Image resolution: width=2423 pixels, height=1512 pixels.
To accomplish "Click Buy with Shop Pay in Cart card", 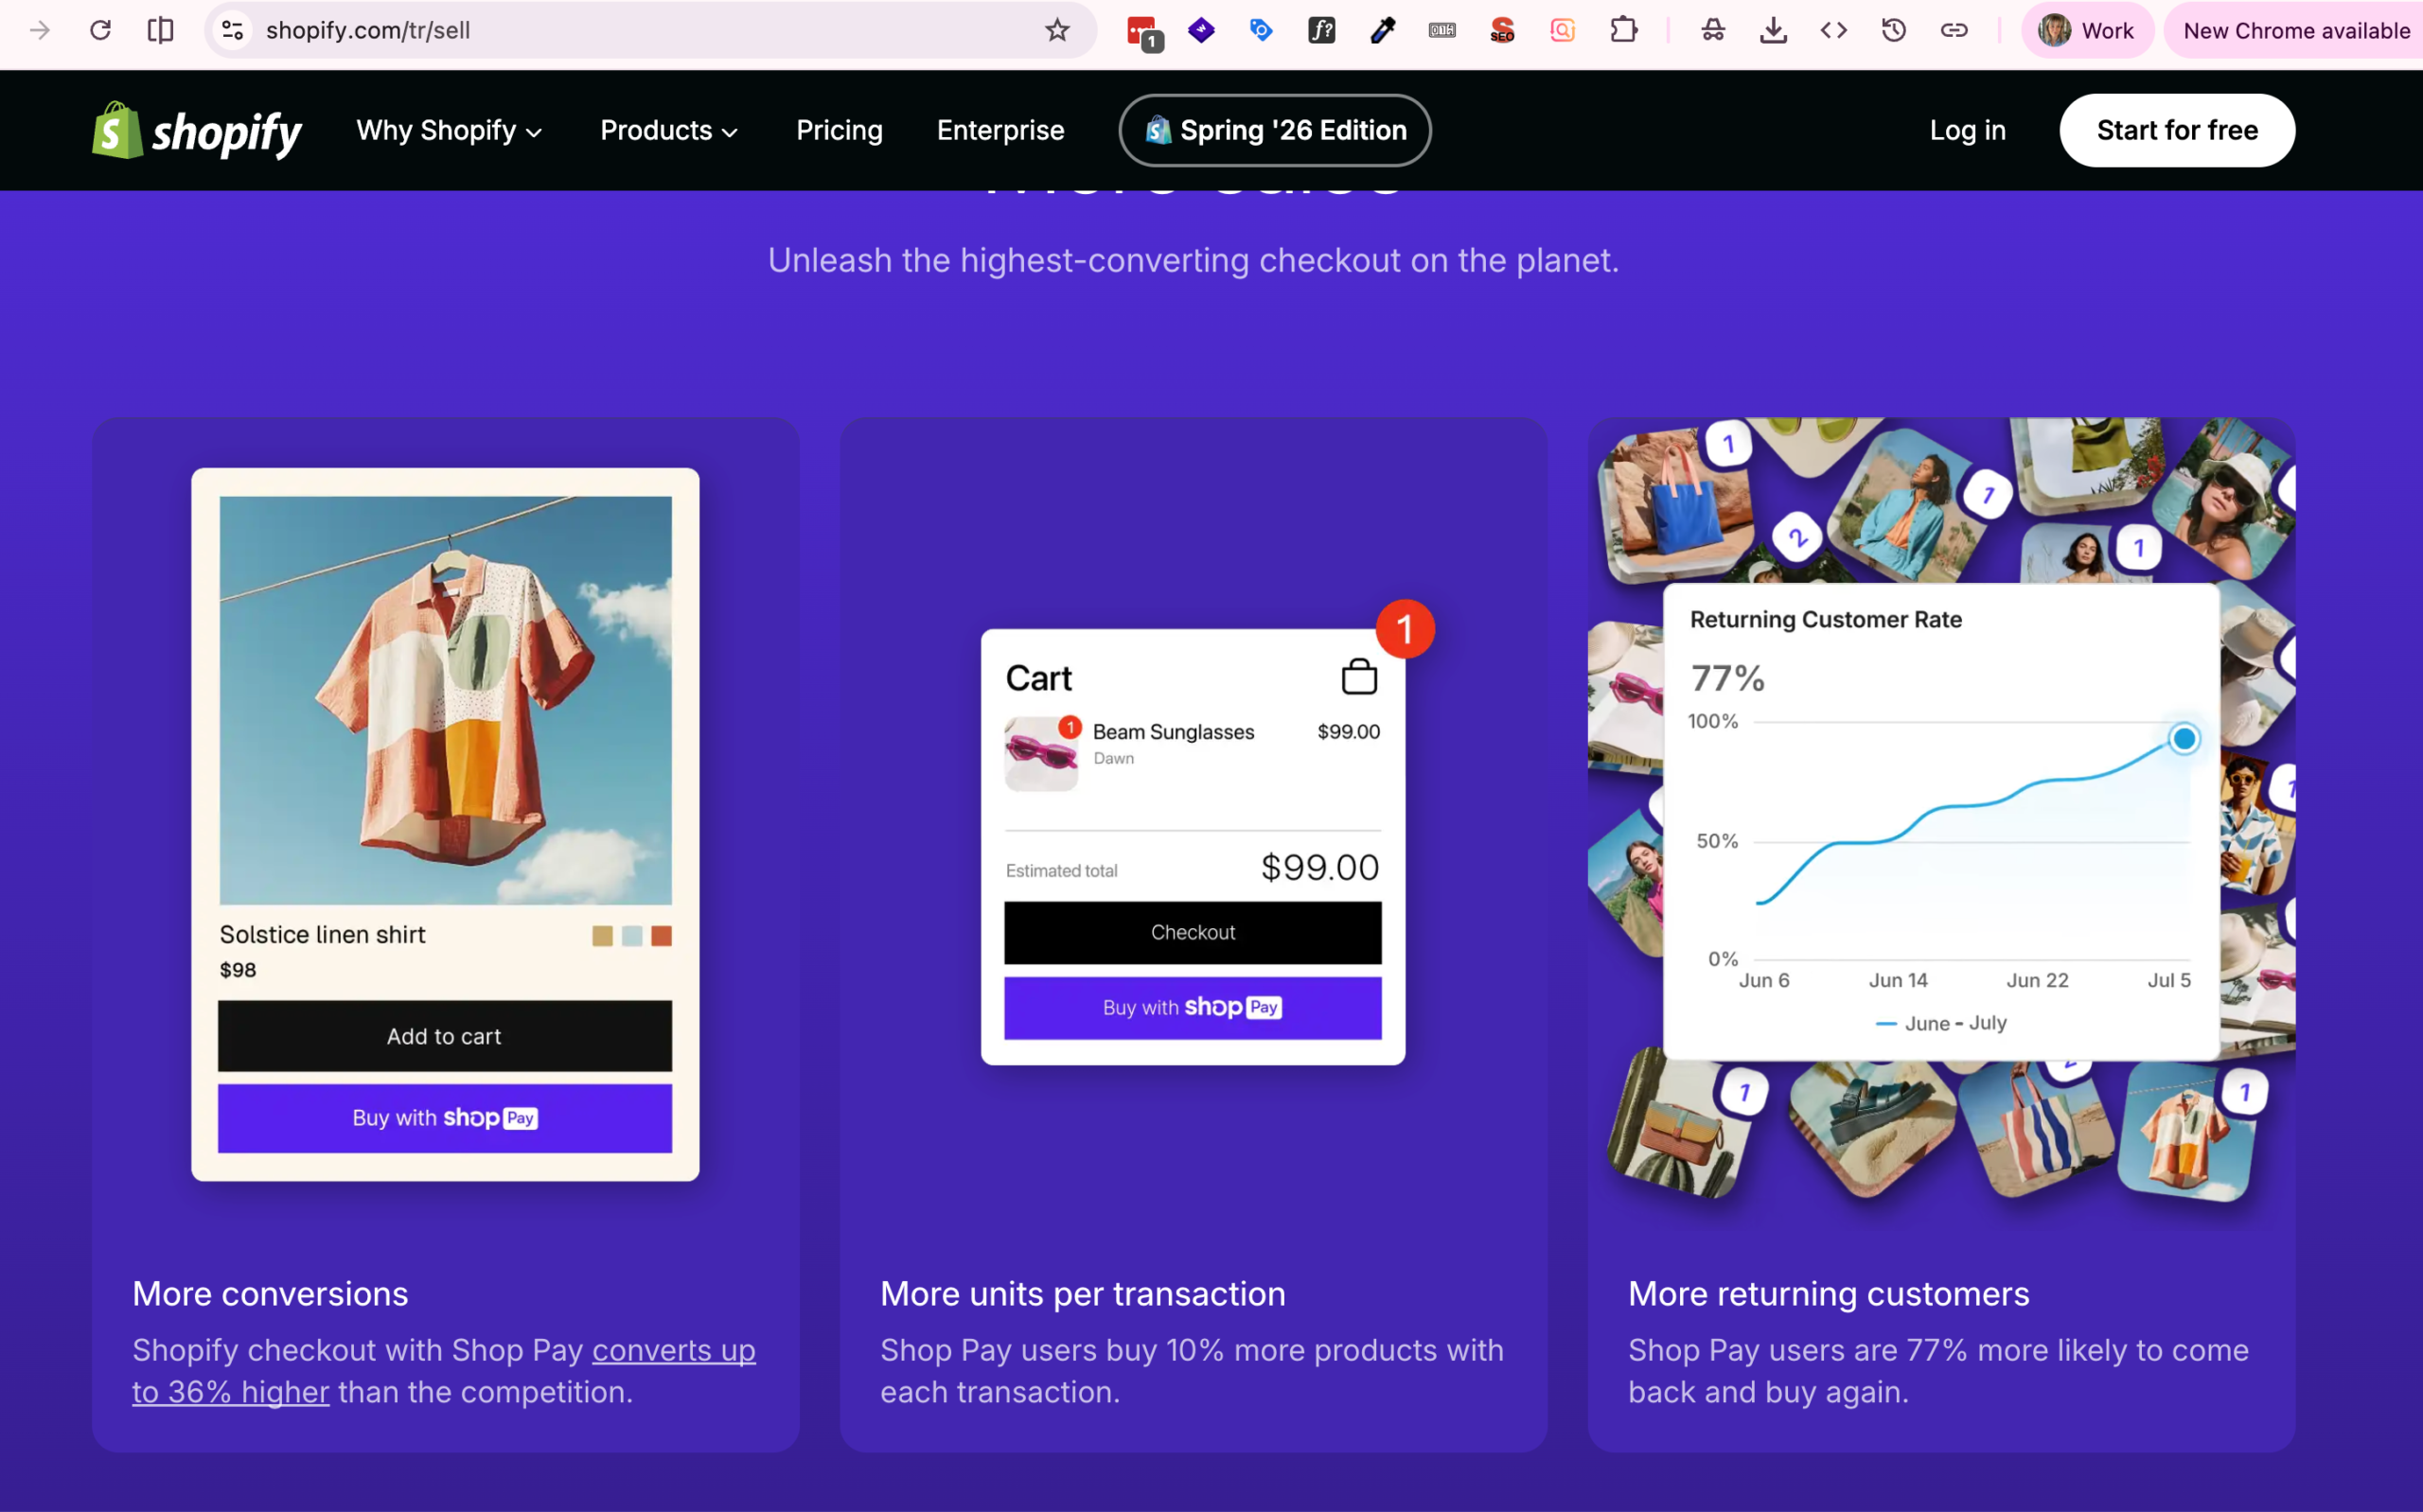I will click(1193, 1008).
